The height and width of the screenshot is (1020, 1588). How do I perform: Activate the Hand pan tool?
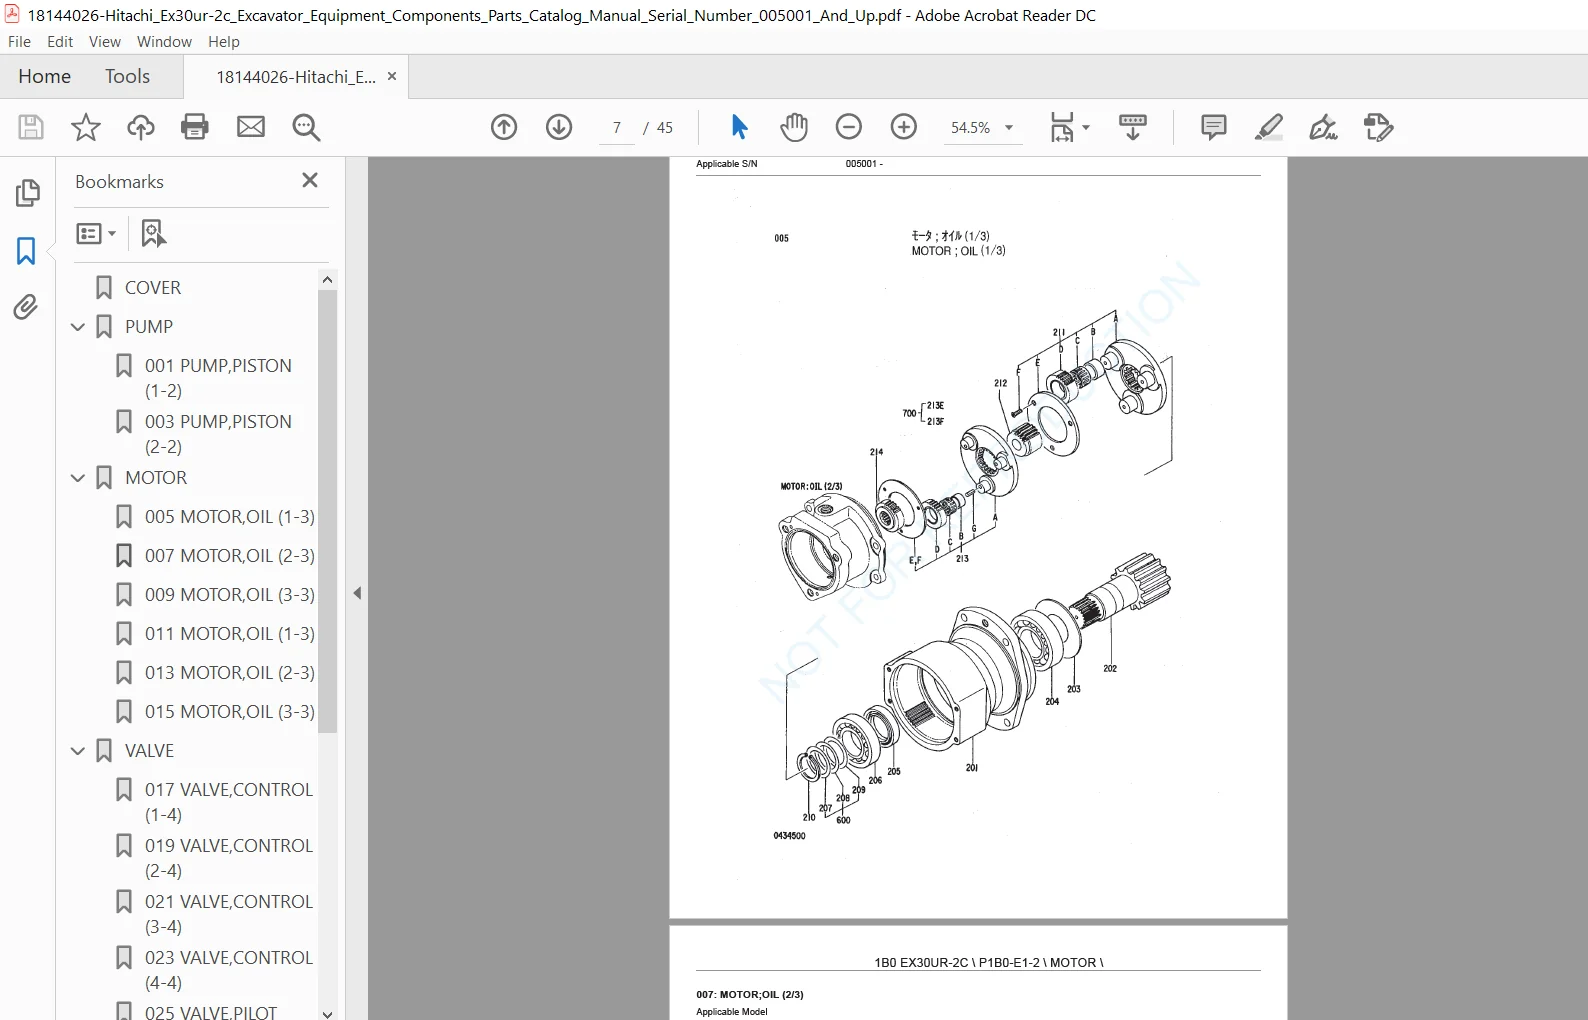(794, 127)
